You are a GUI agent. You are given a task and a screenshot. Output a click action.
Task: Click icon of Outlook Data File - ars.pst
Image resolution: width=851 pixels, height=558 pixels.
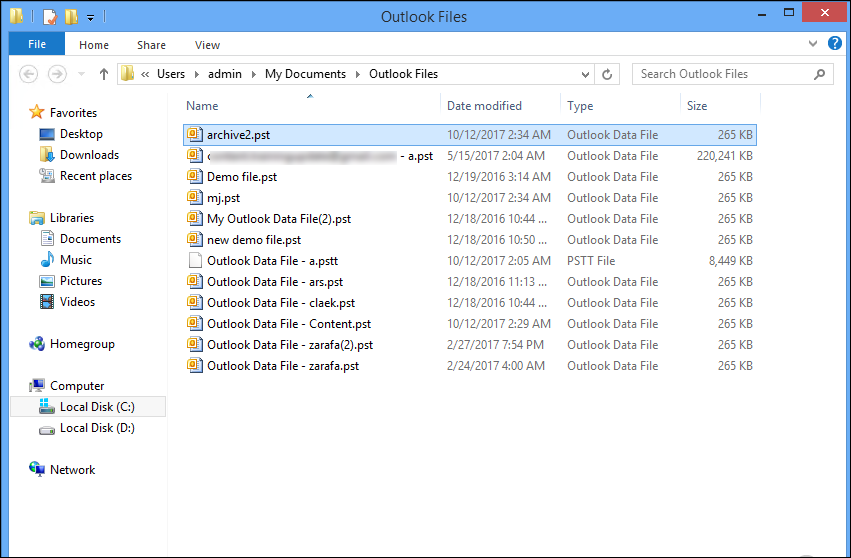tap(195, 282)
